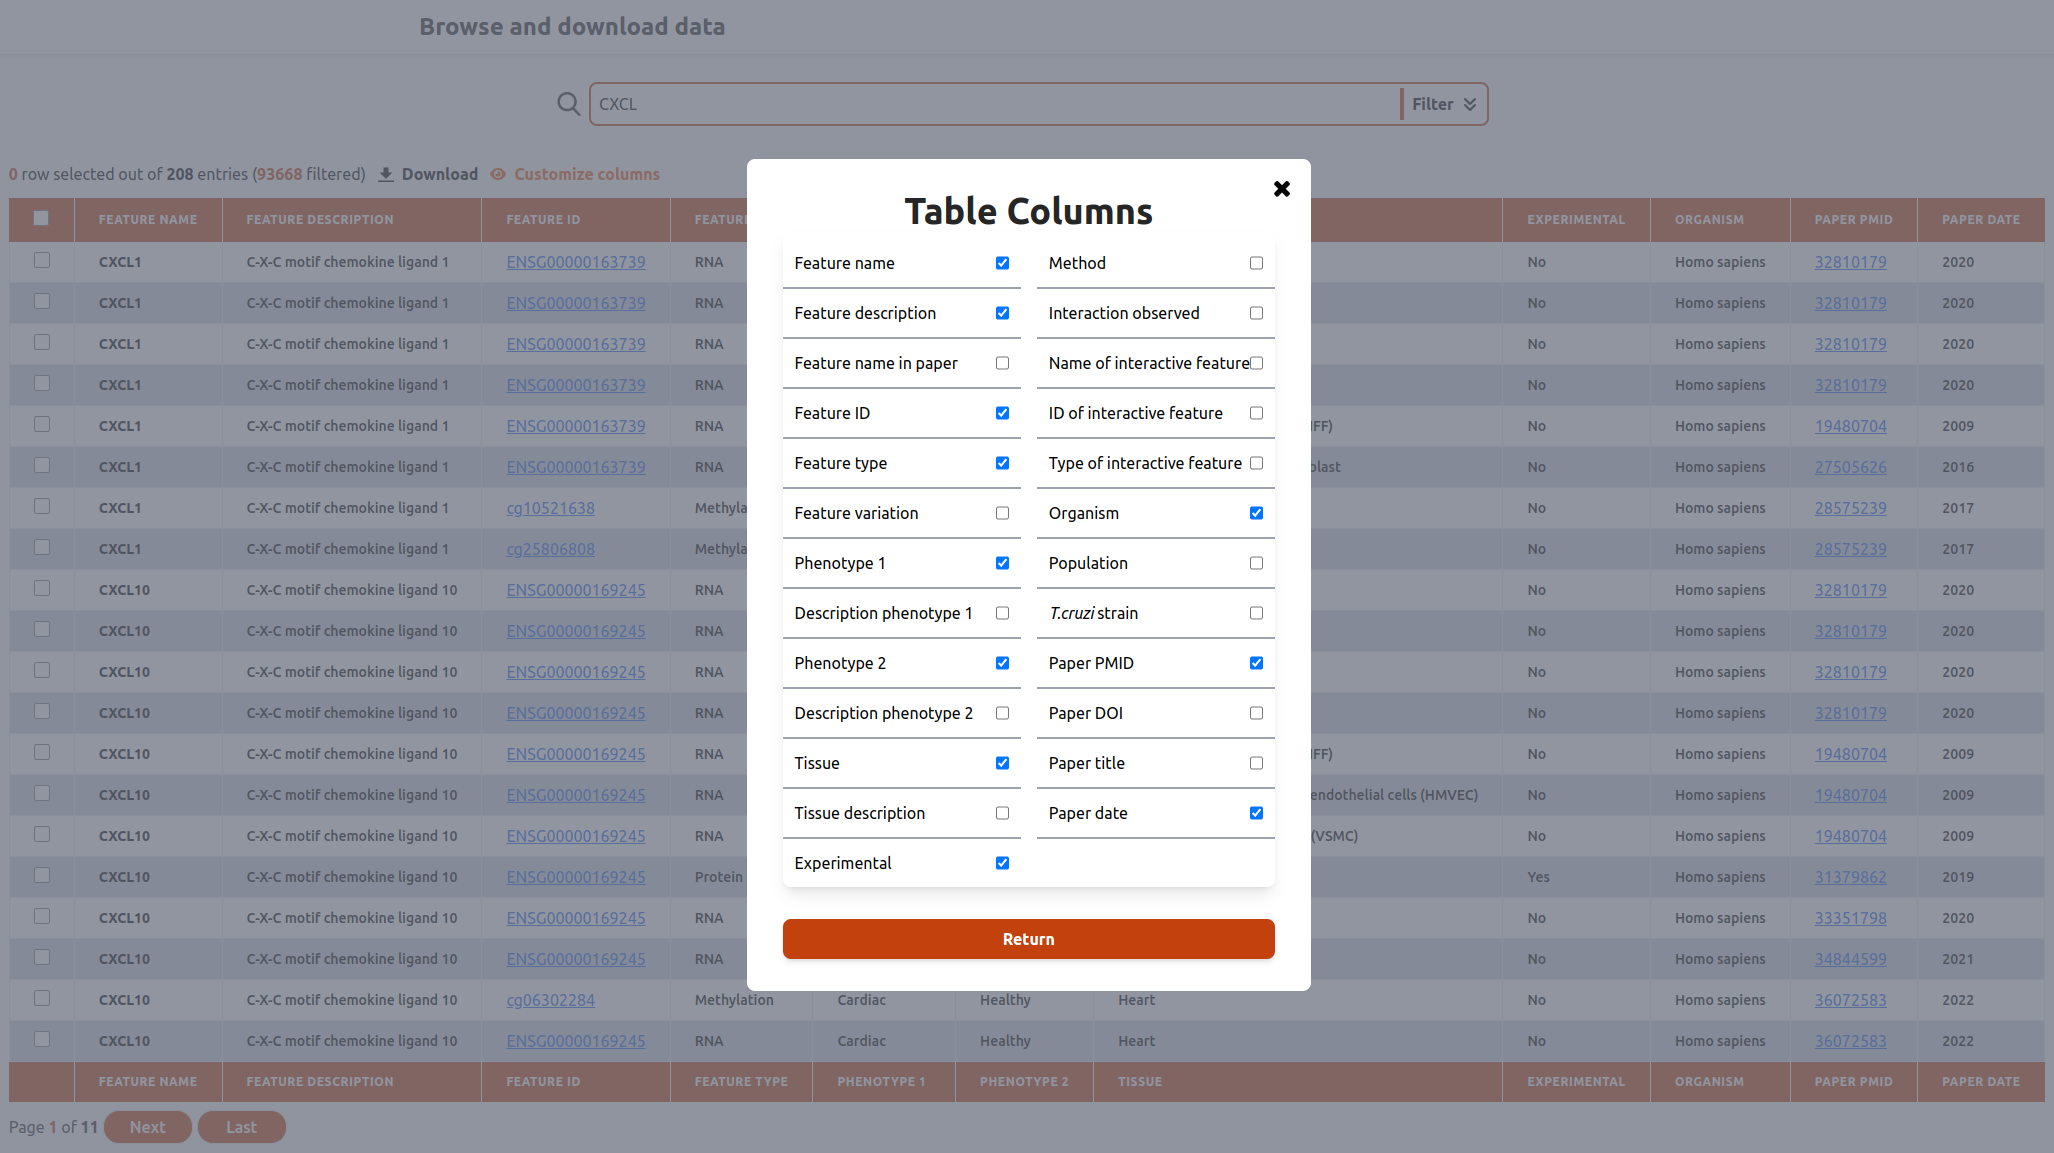Screen dimensions: 2054x1153
Task: Select the first CXCL1 row checkbox
Action: coord(41,260)
